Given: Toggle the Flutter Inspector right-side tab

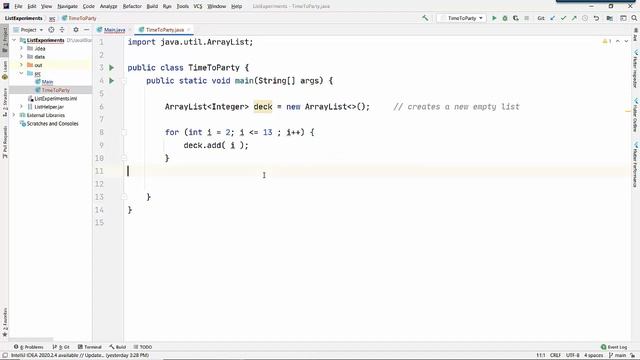Looking at the screenshot, I should tap(636, 69).
